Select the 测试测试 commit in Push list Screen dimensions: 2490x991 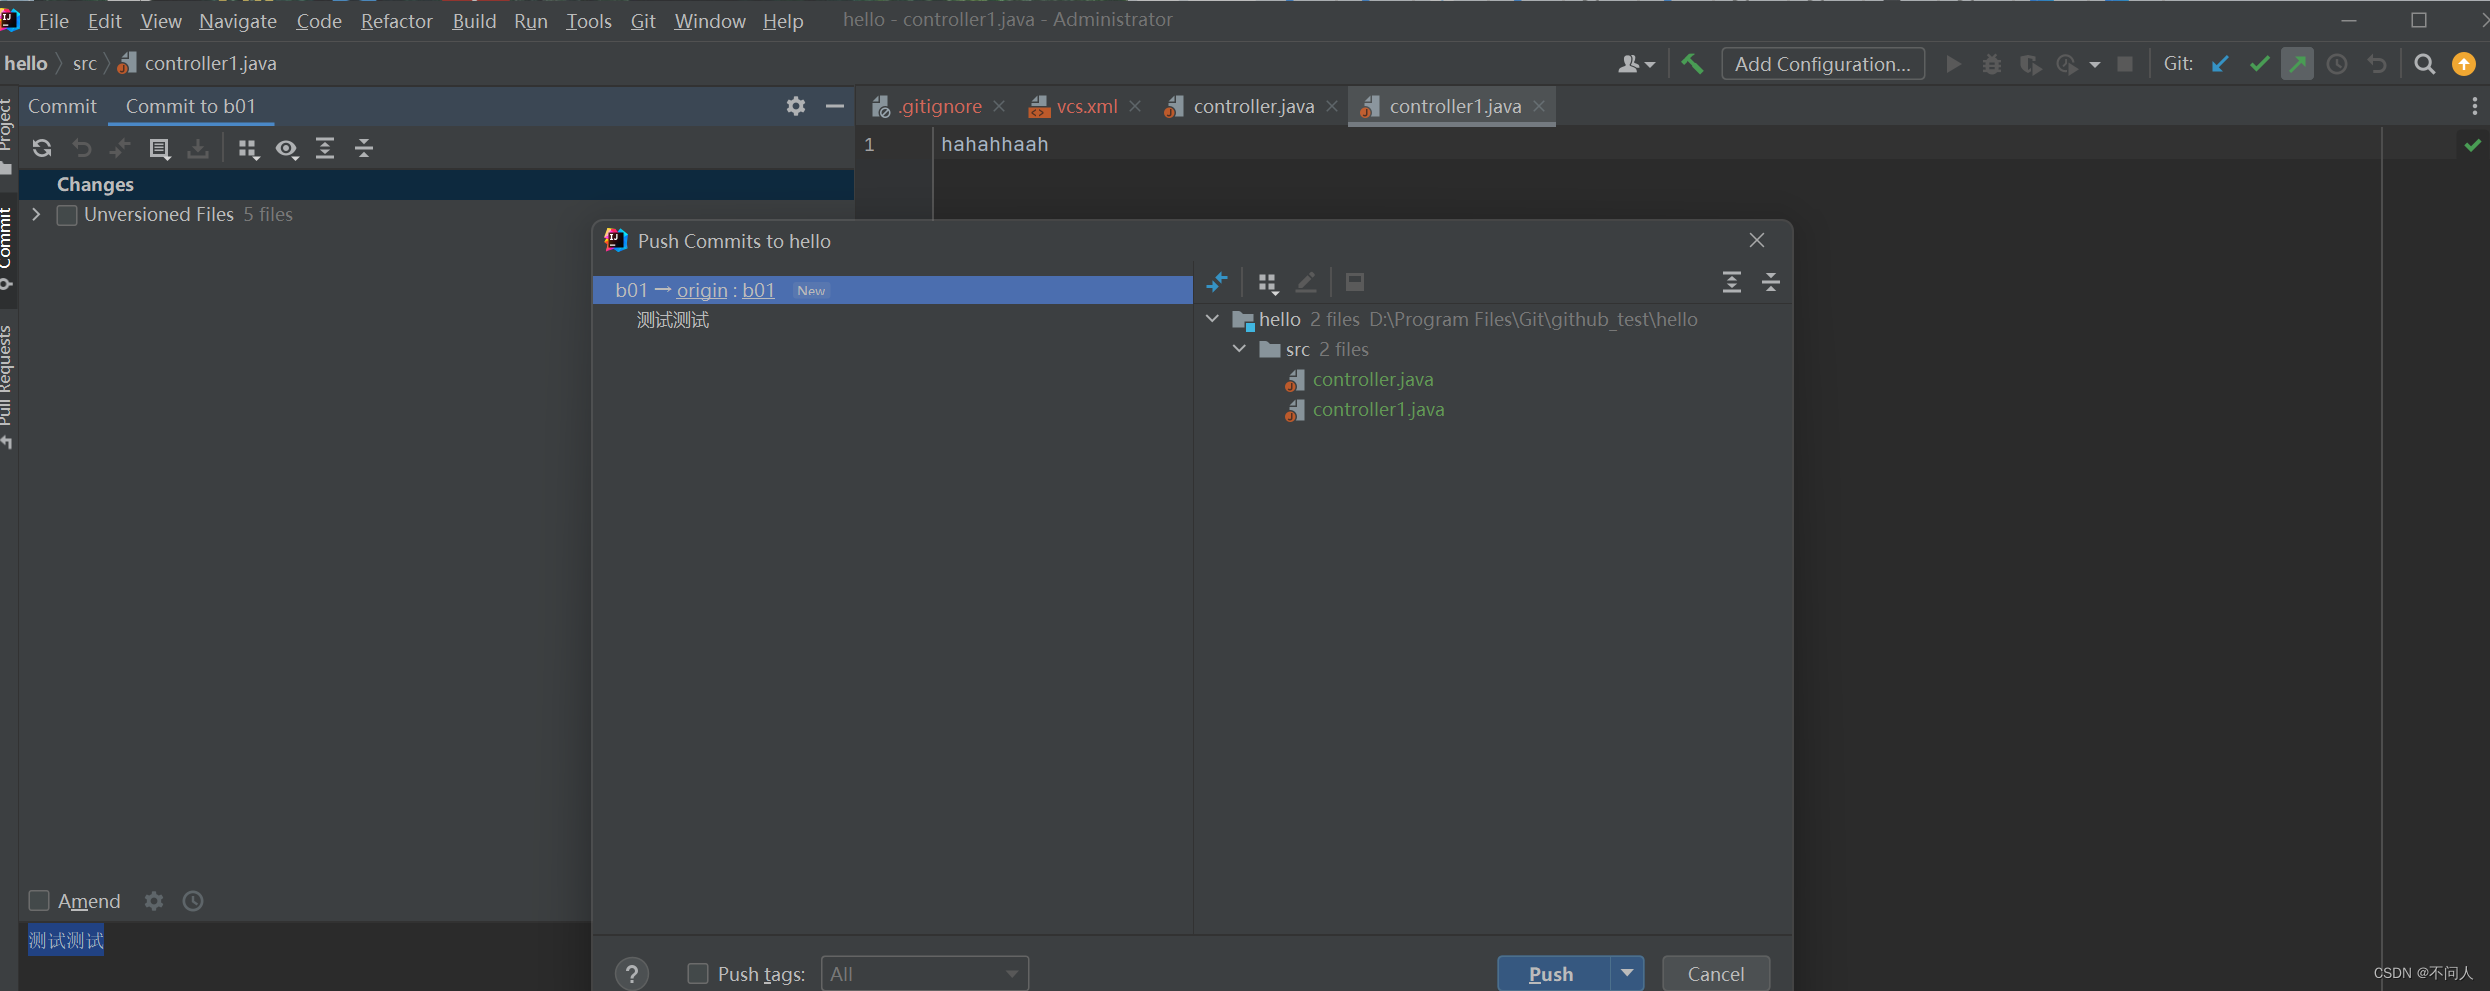[673, 320]
